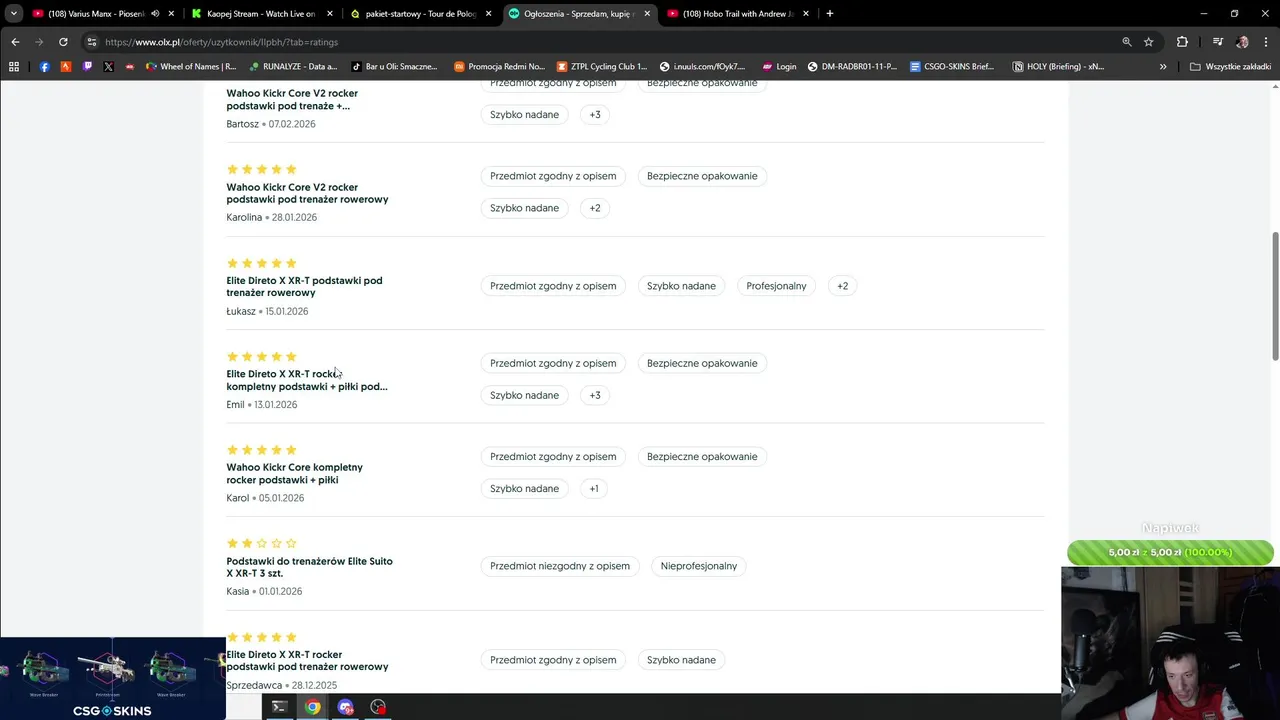Expand +3 tags in Emil's review
This screenshot has height=720, width=1280.
coord(595,395)
